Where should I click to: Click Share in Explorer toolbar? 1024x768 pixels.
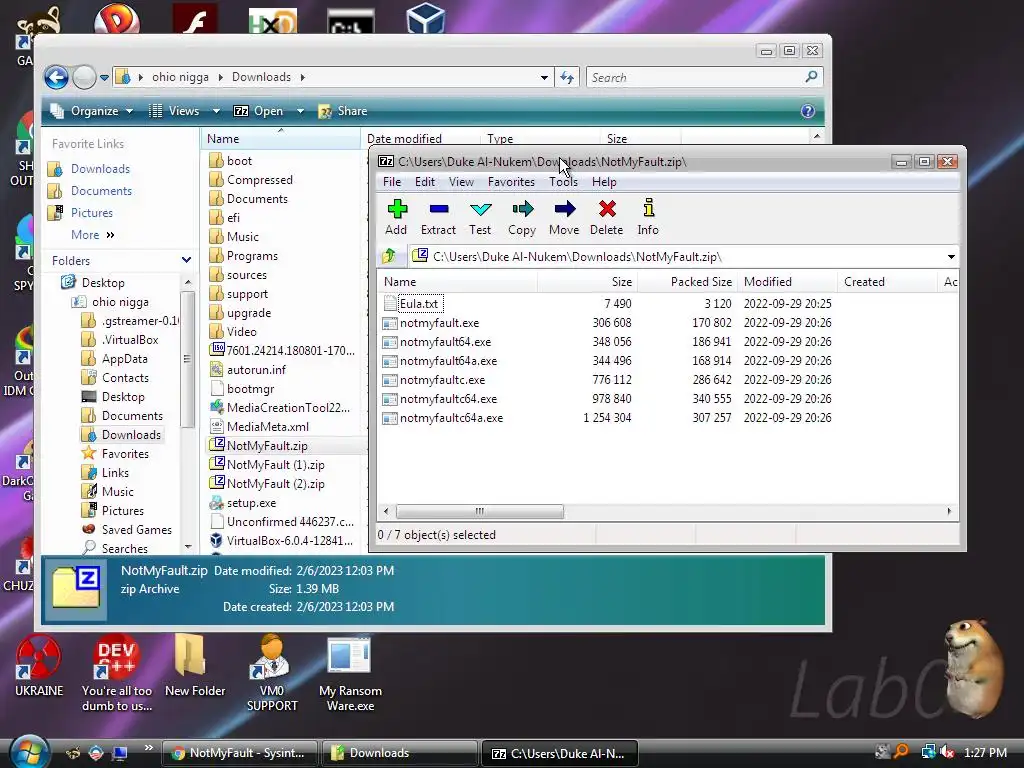(343, 111)
